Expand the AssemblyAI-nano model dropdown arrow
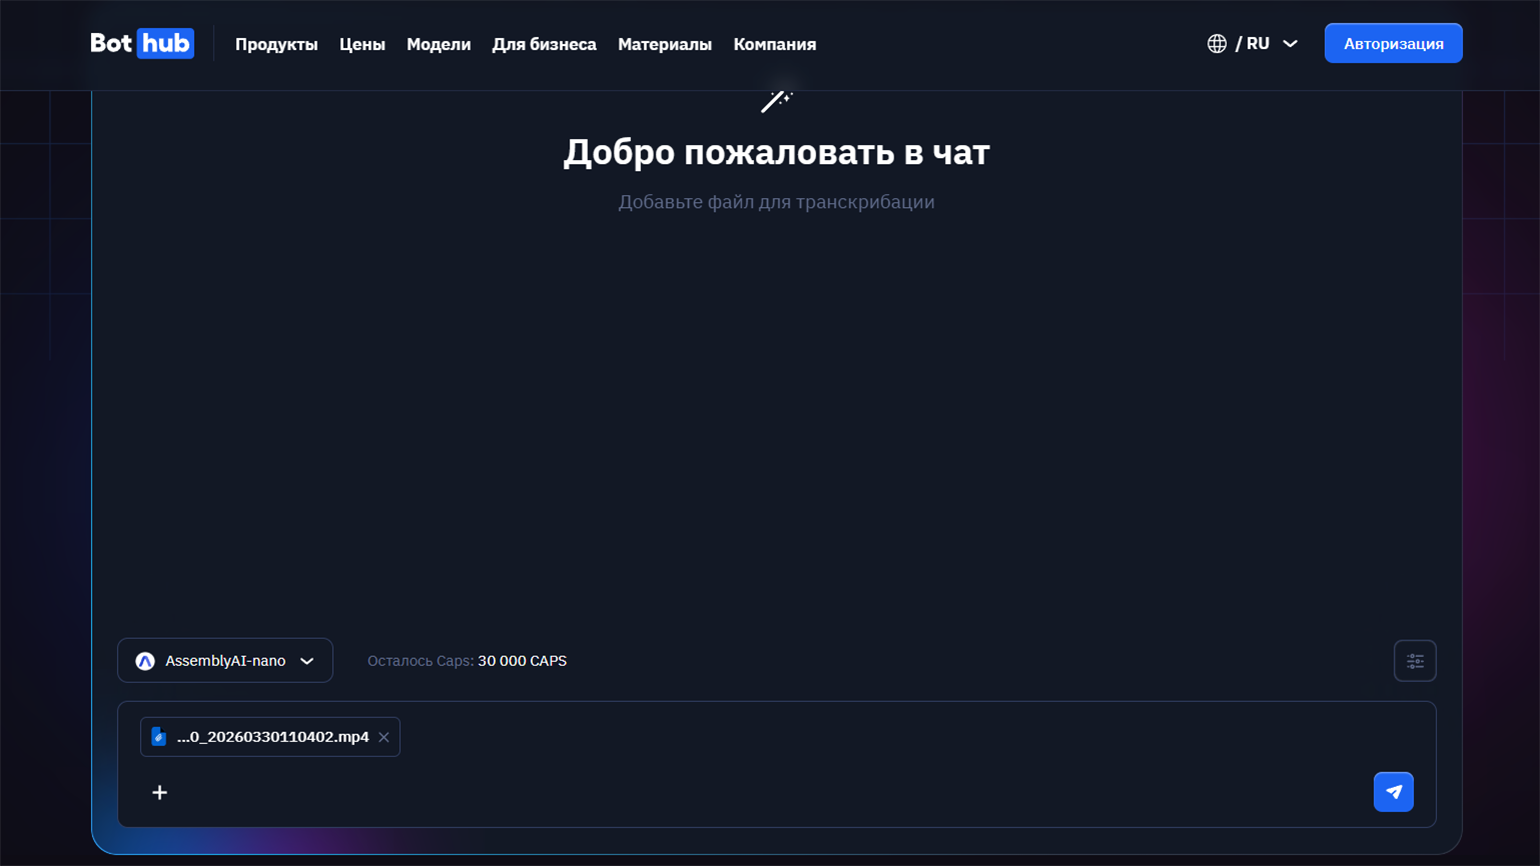Screen dimensions: 1540x866 (307, 661)
